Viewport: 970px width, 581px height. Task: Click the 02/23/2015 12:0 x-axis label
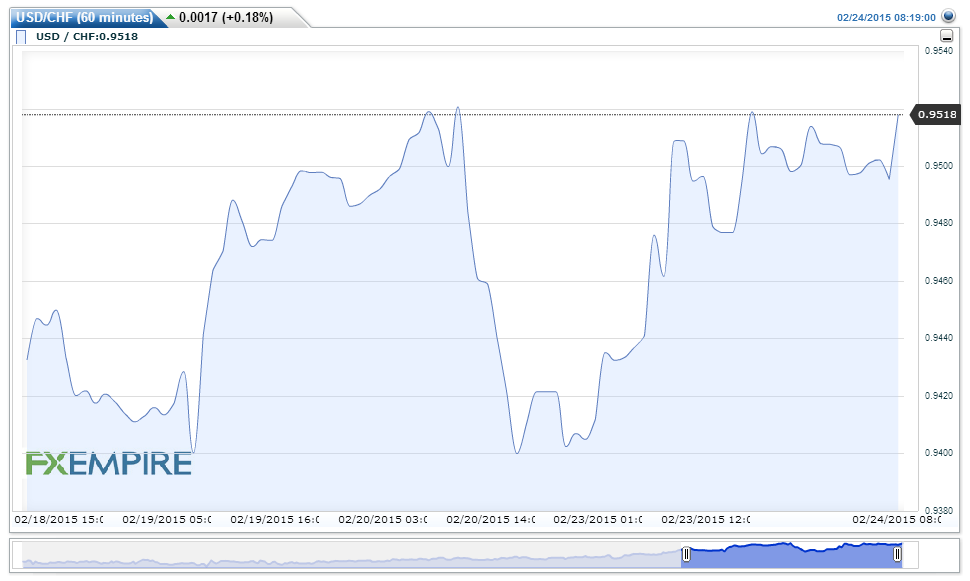pyautogui.click(x=706, y=520)
